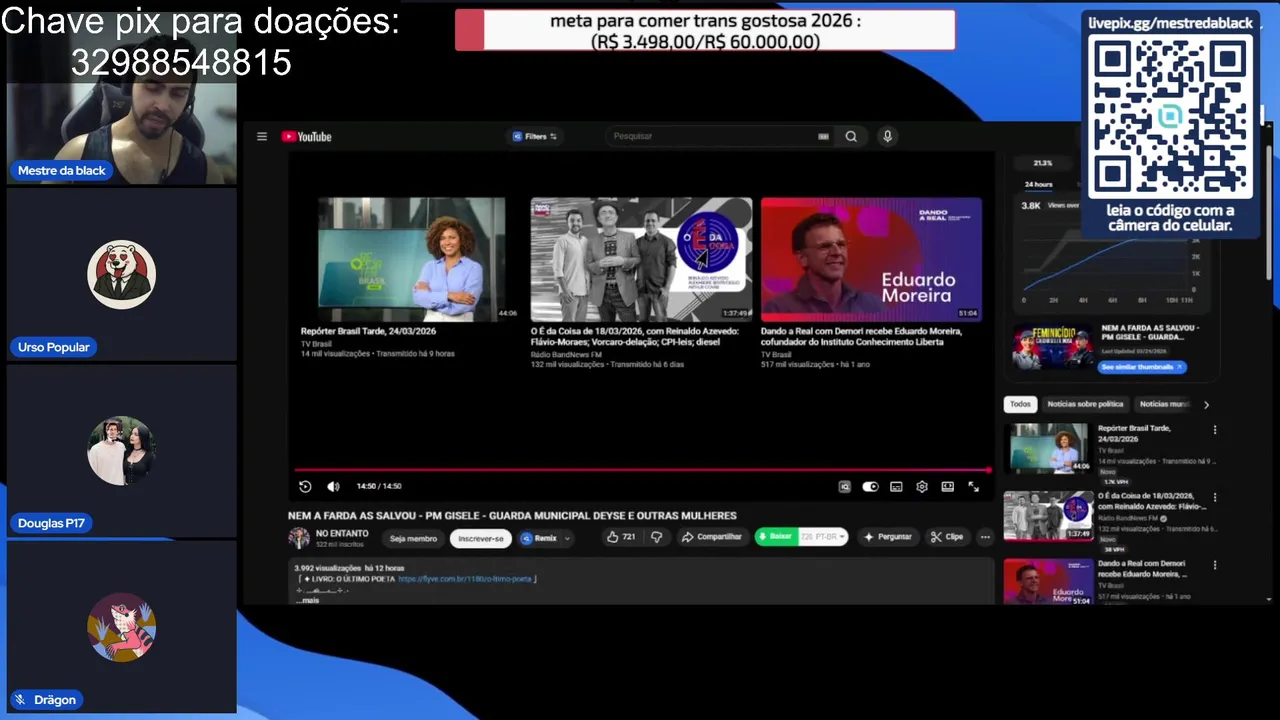Open sidebar title Dando a Real com Demori

tap(1142, 569)
